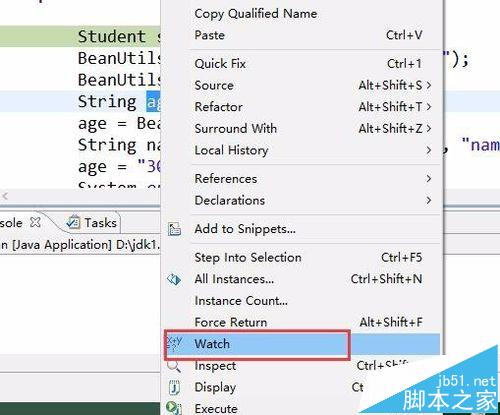The height and width of the screenshot is (415, 500).
Task: Close the Console tab with X
Action: pos(35,222)
